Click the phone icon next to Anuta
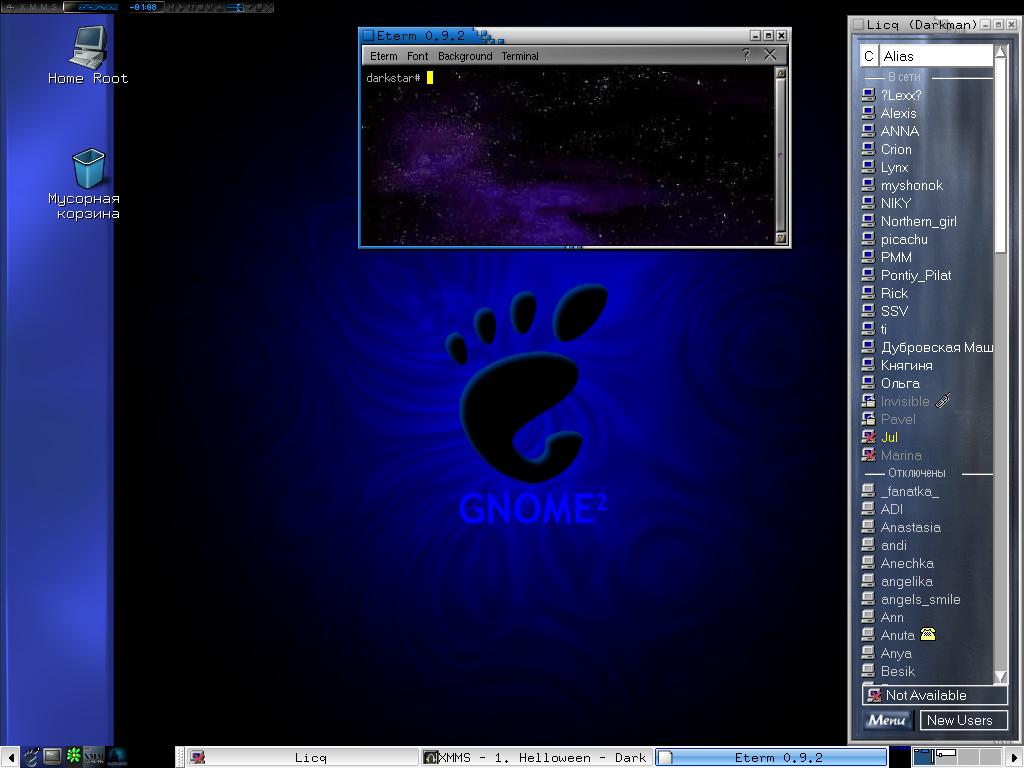Image resolution: width=1024 pixels, height=768 pixels. point(928,634)
